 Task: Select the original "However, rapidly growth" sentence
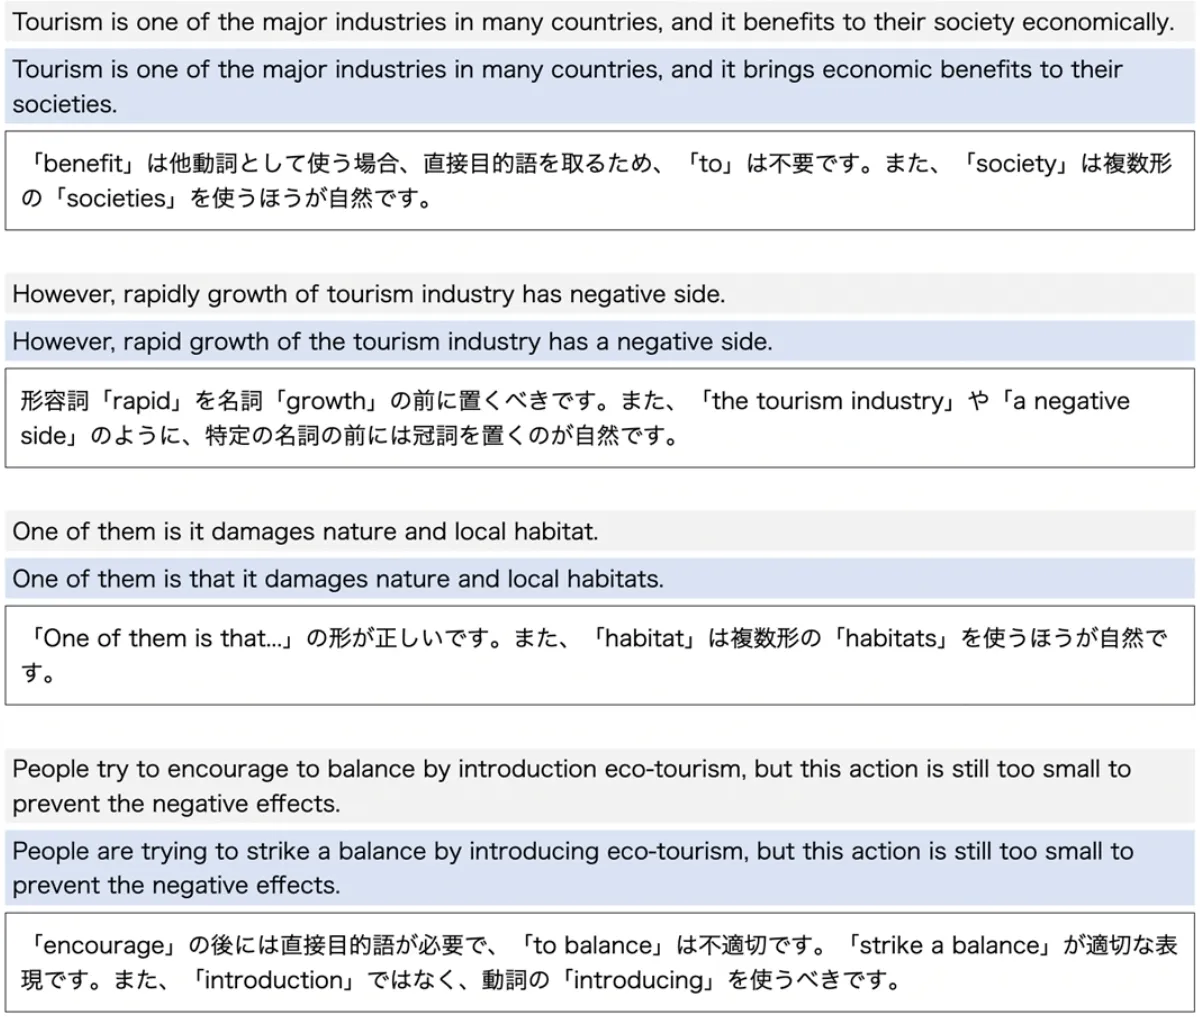point(368,294)
